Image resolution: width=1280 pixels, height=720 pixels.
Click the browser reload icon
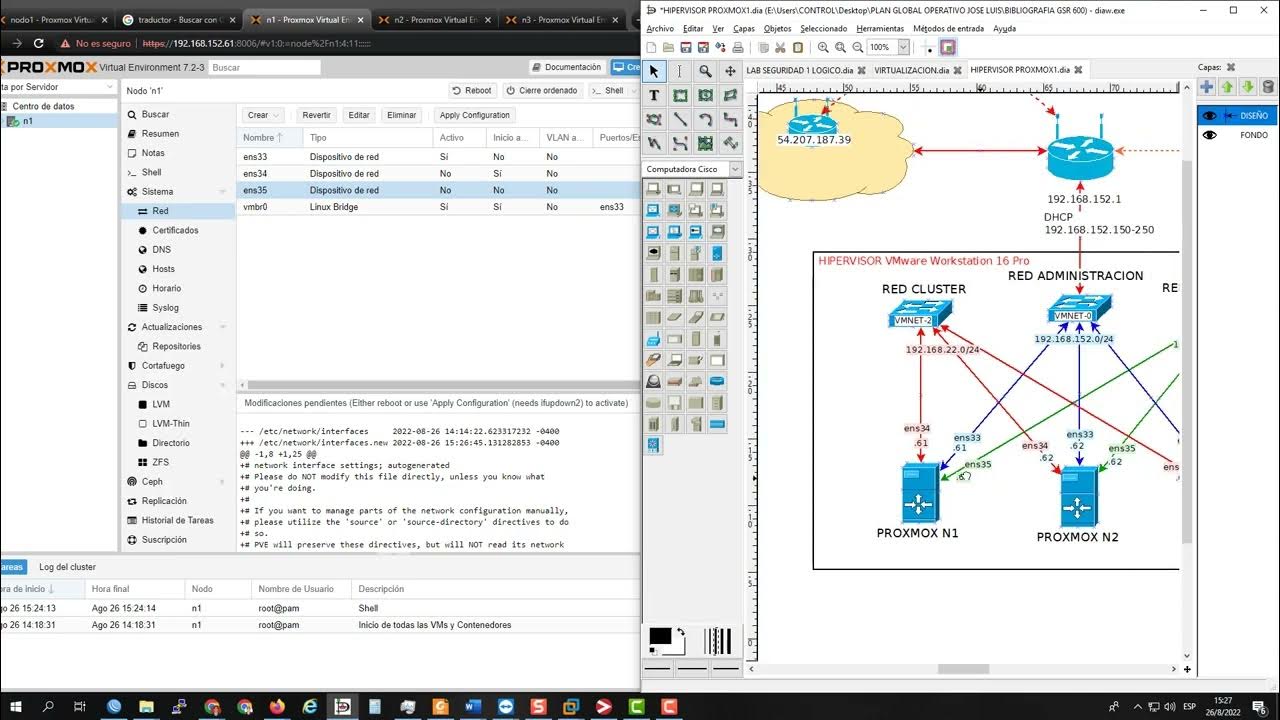point(38,43)
